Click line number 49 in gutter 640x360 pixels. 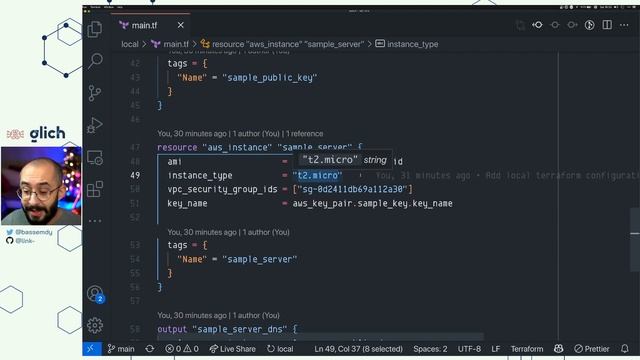pos(135,176)
